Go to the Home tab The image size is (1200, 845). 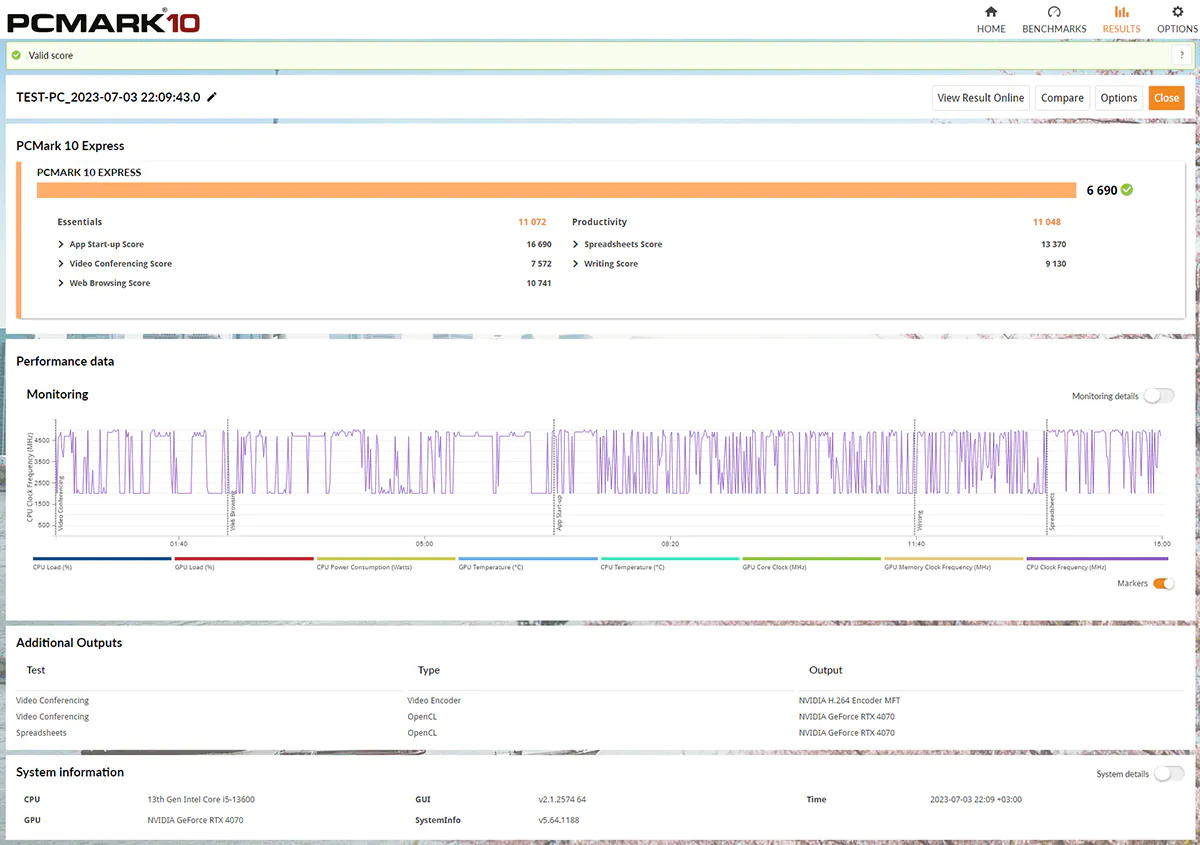[991, 19]
